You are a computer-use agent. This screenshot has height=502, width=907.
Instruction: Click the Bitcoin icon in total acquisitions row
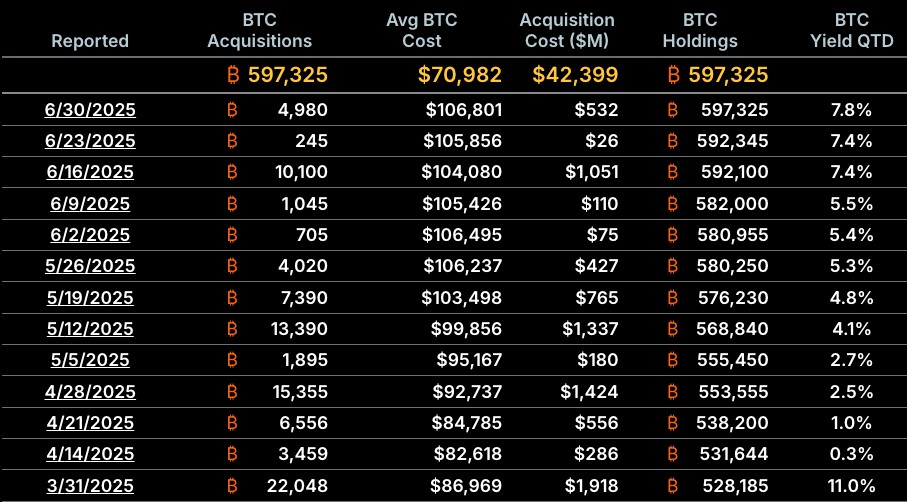pos(233,75)
